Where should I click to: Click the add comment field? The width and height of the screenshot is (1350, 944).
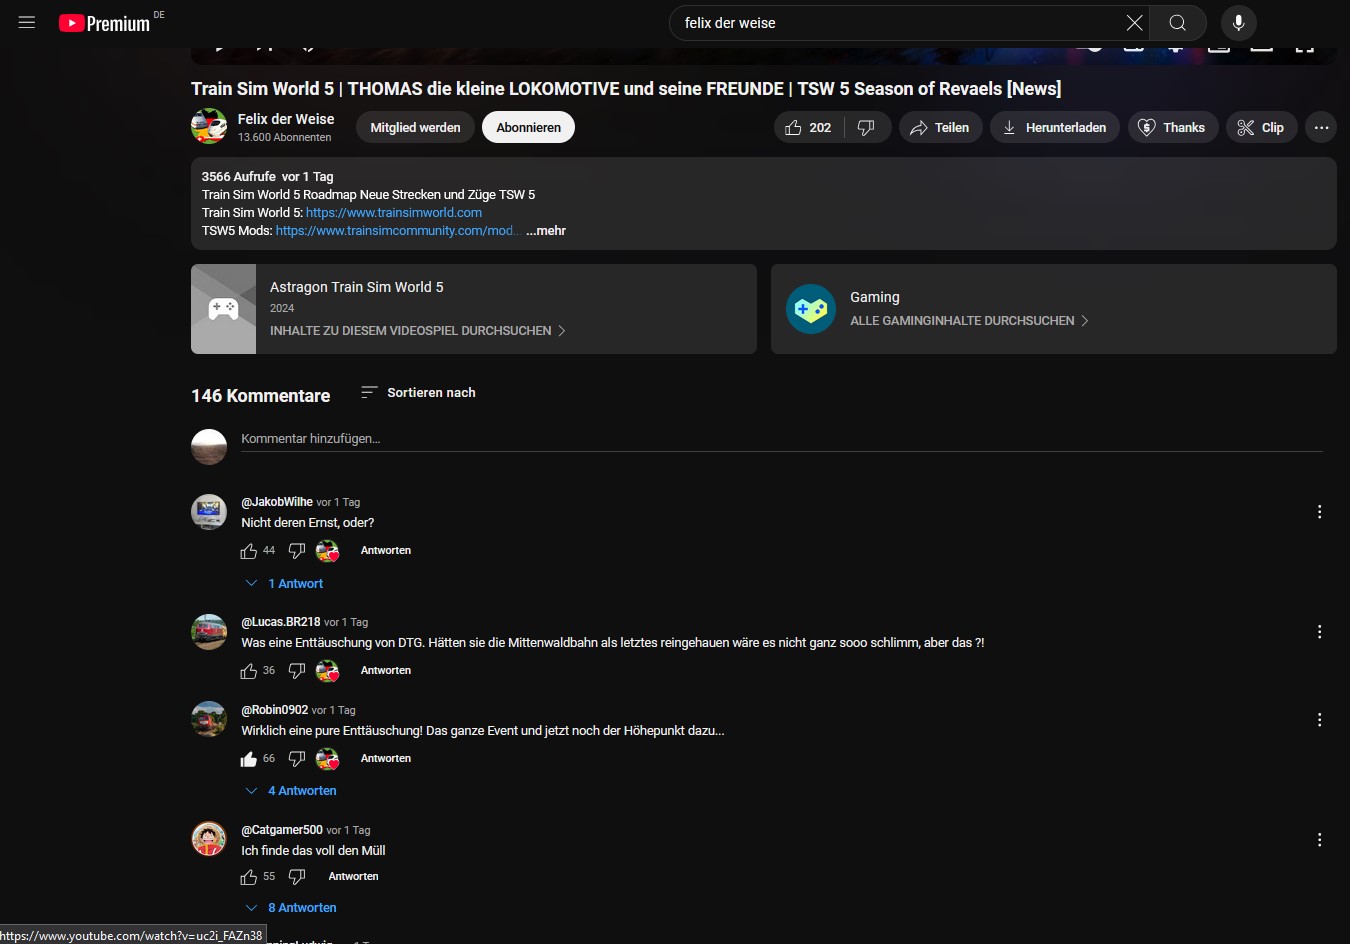(782, 439)
